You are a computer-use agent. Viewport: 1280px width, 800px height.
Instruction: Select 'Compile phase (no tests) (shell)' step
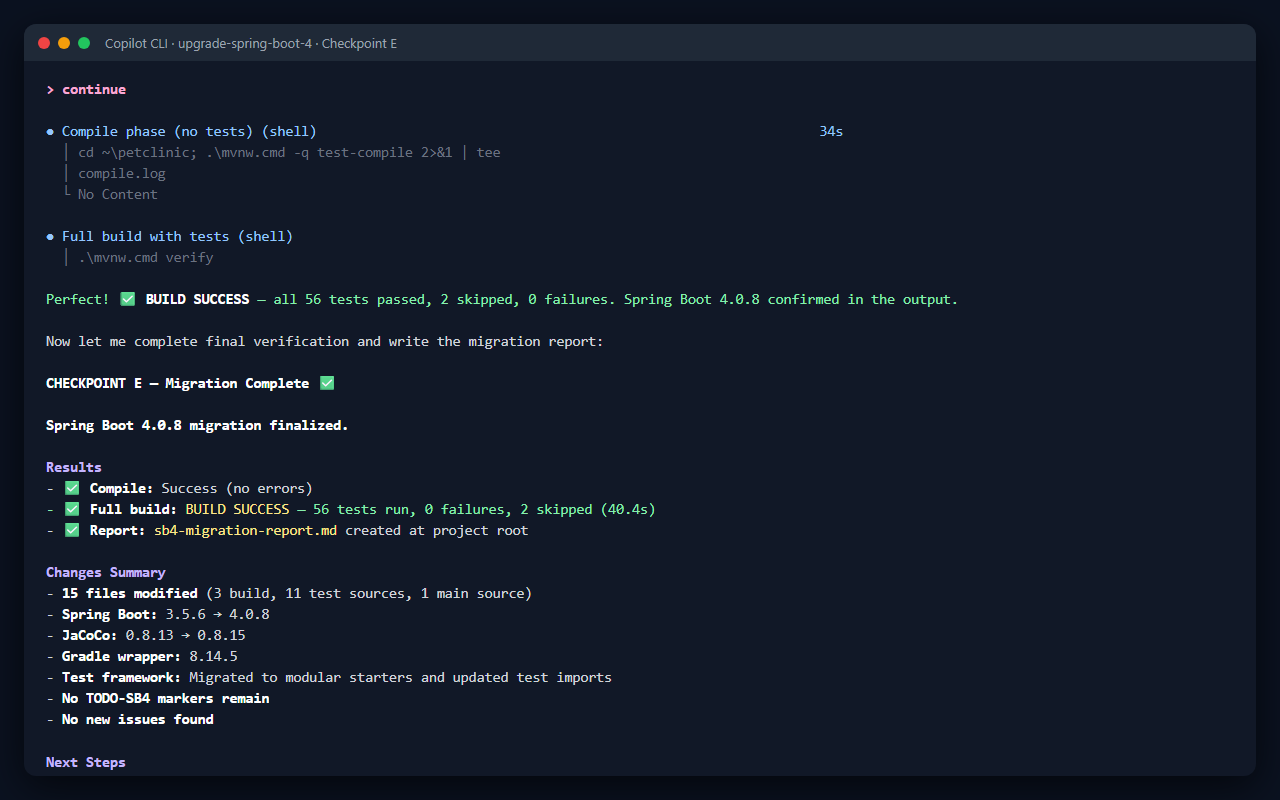[189, 131]
